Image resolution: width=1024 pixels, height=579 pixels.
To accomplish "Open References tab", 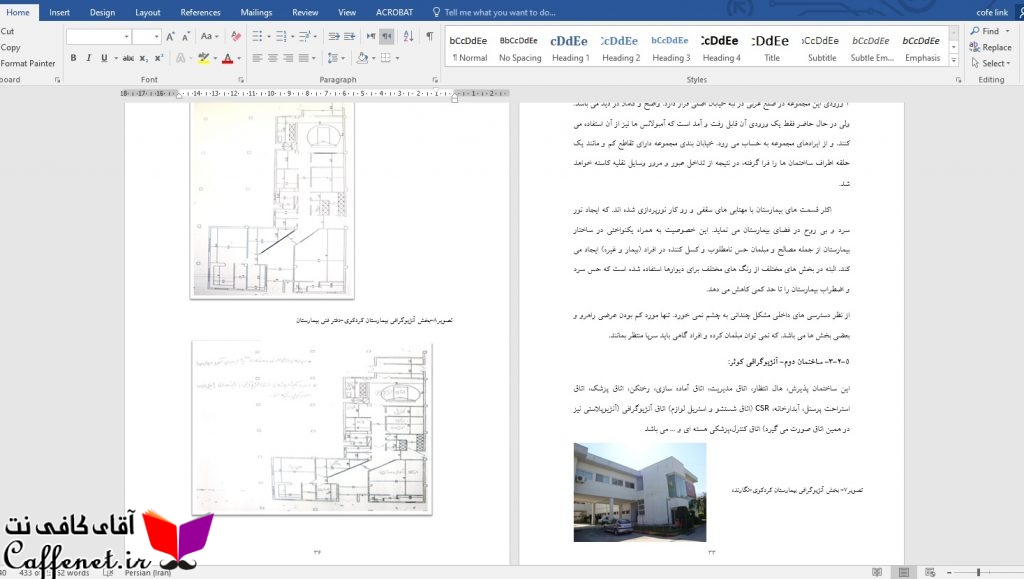I will point(200,12).
